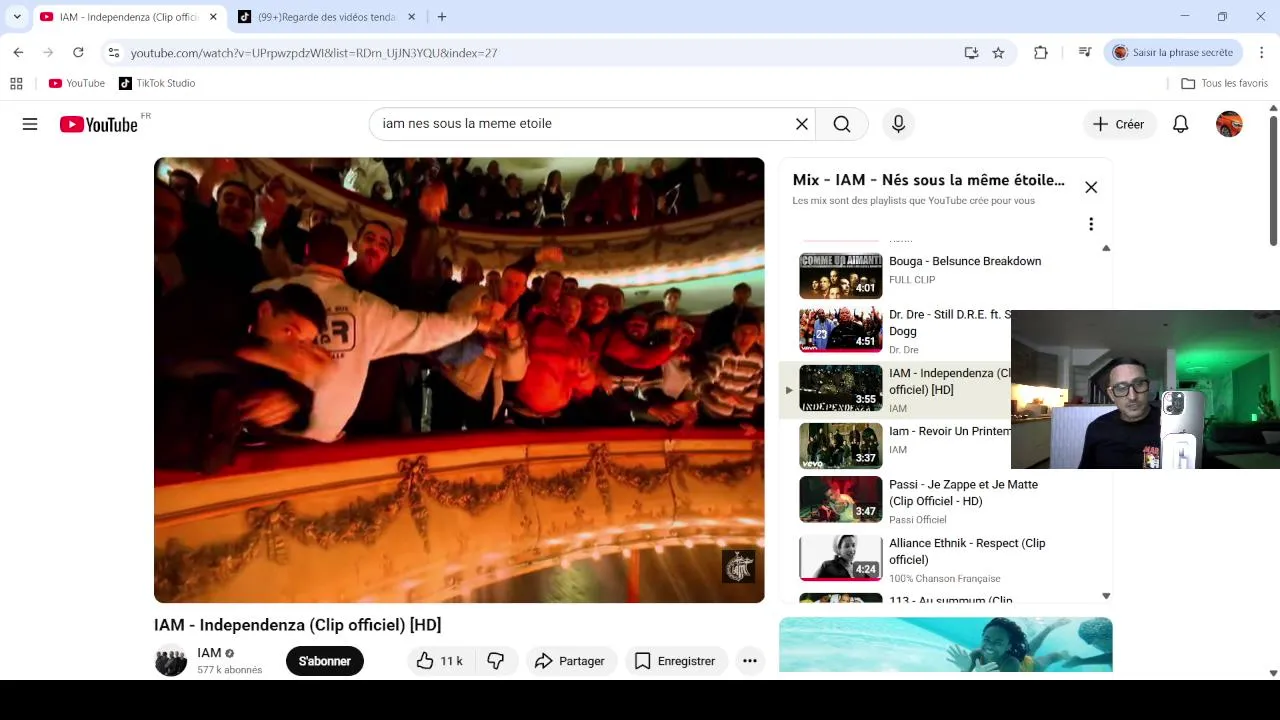The width and height of the screenshot is (1280, 720).
Task: Start voice search with microphone icon
Action: point(898,124)
